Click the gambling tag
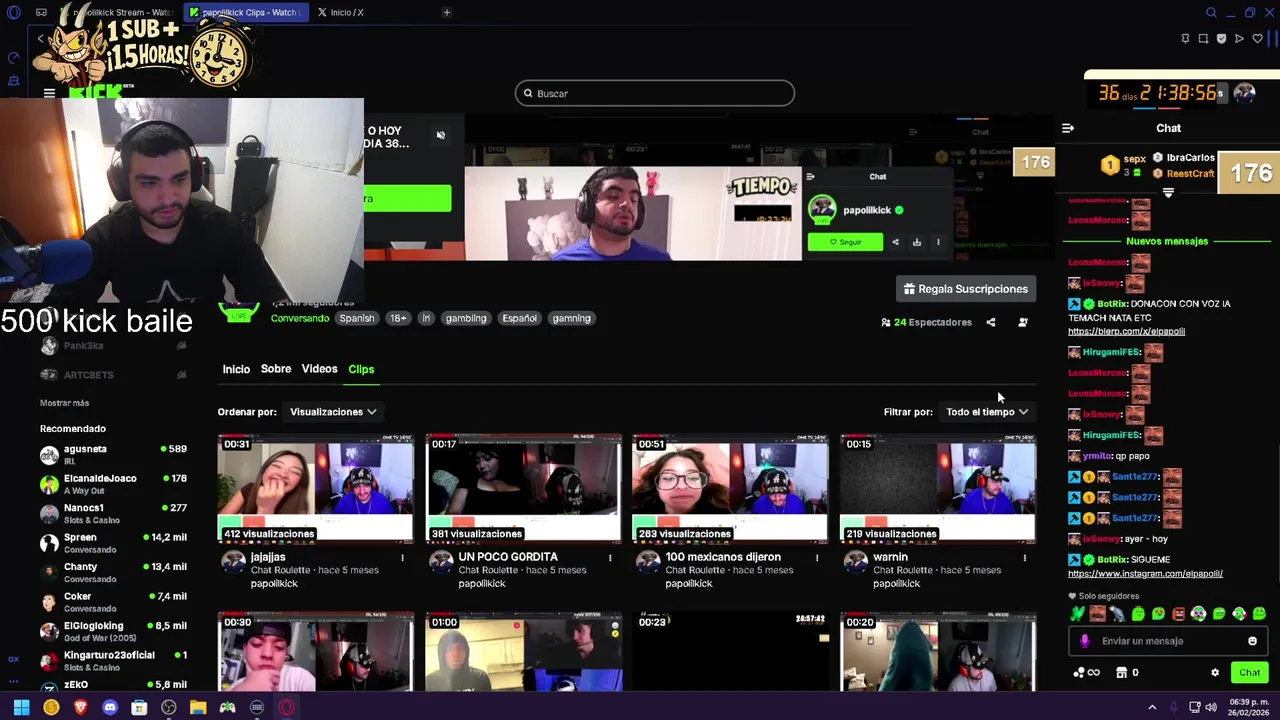1280x720 pixels. coord(466,318)
